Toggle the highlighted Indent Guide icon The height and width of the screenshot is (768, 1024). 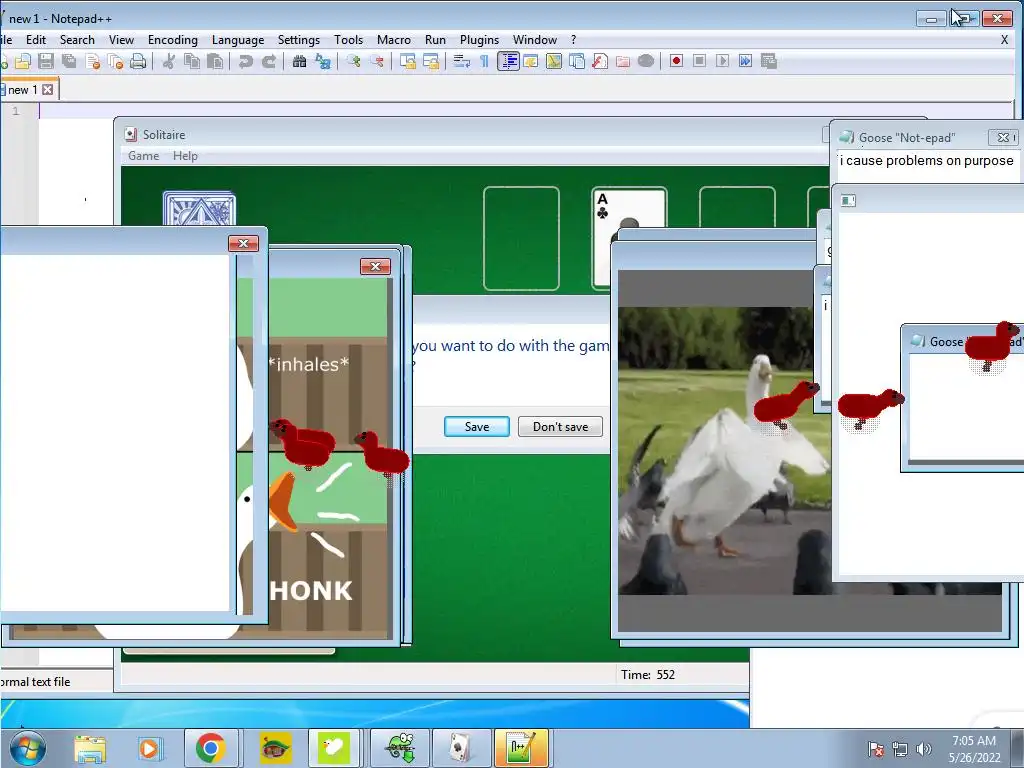click(x=508, y=61)
